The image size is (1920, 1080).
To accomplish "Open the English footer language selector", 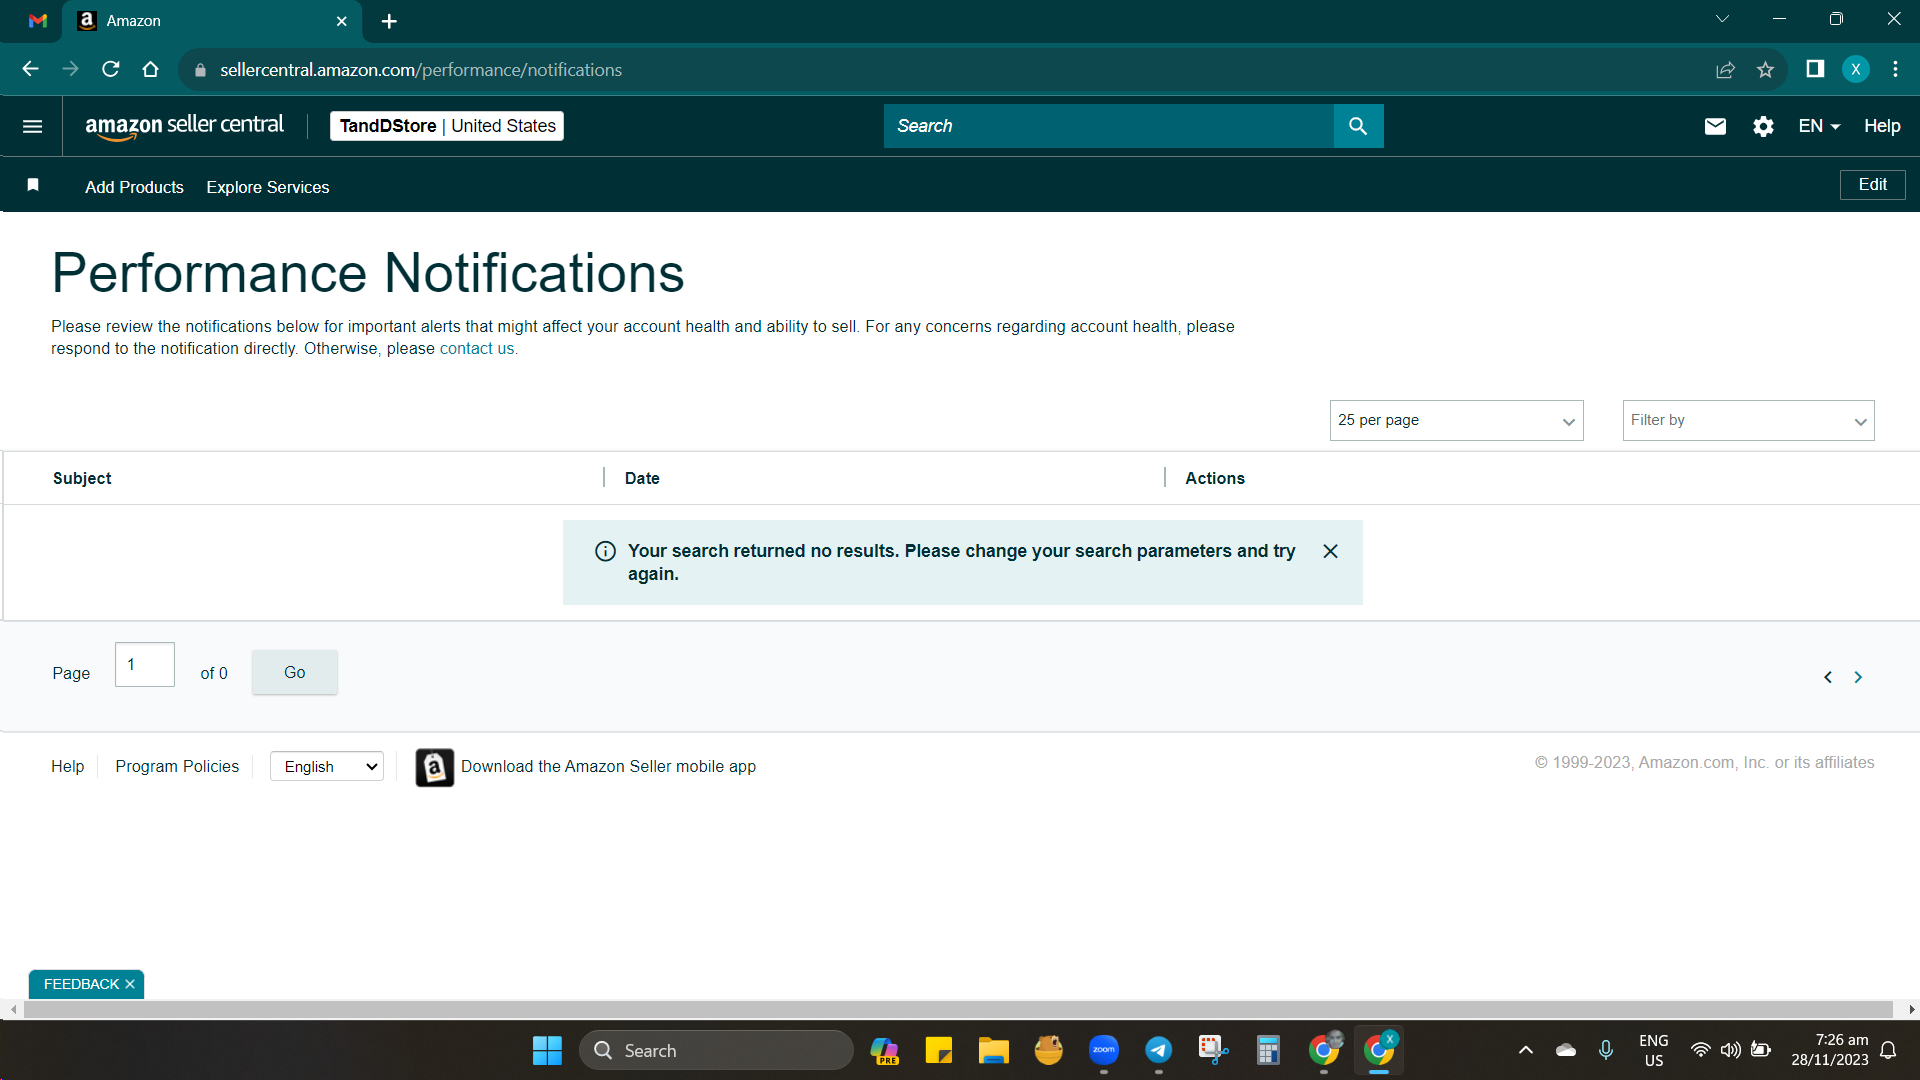I will point(327,766).
